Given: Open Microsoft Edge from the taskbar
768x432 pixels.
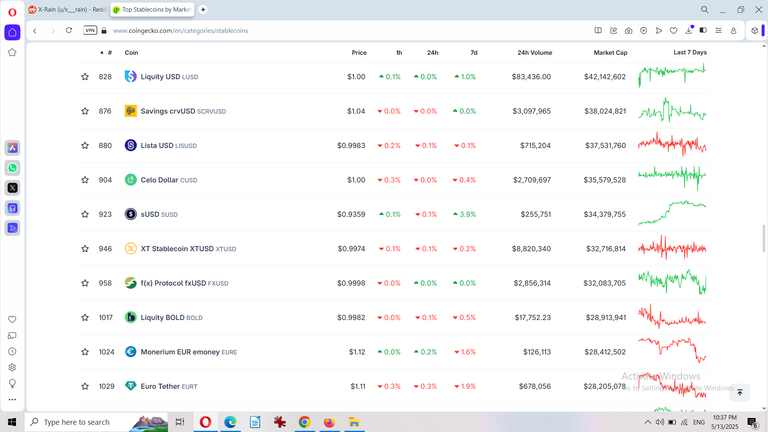Looking at the screenshot, I should (x=230, y=422).
